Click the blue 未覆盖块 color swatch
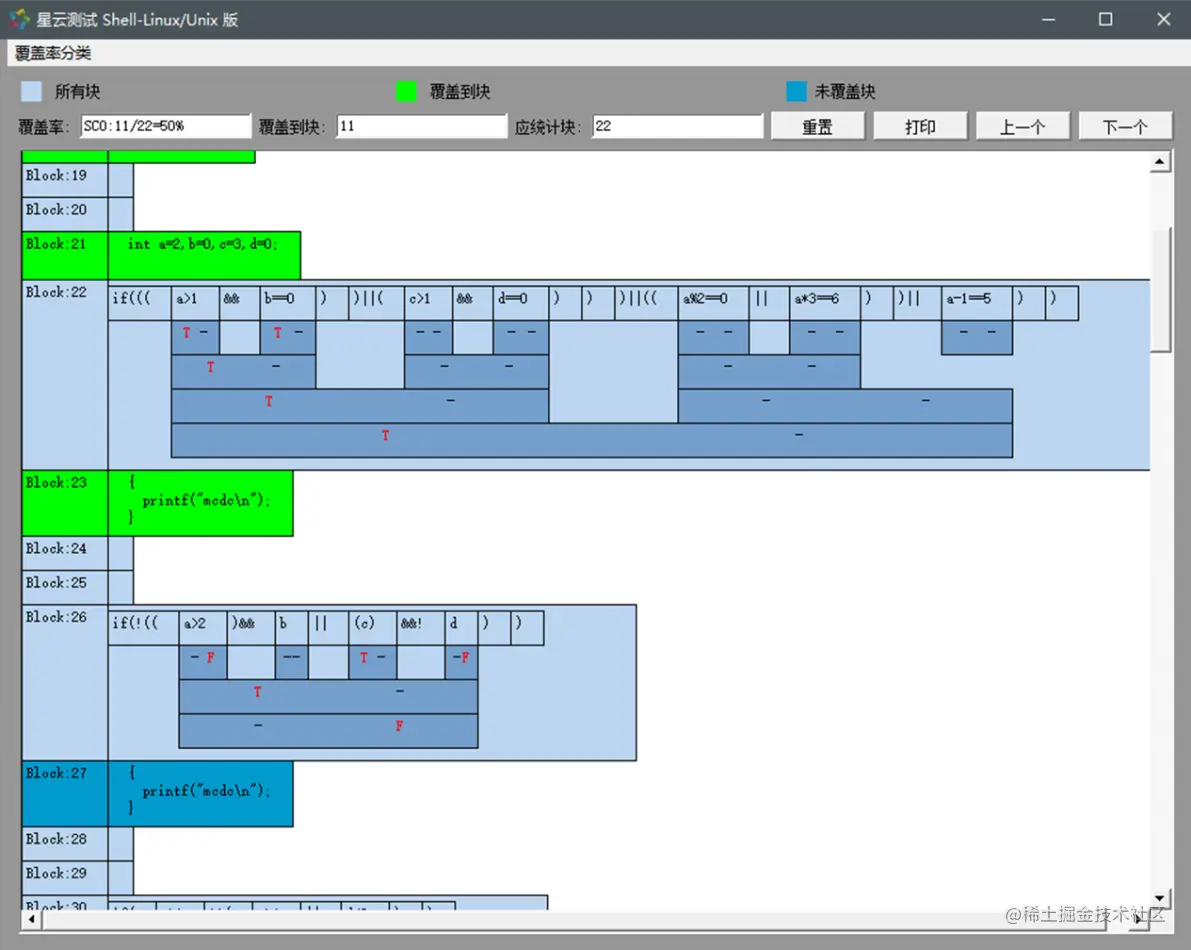This screenshot has width=1191, height=950. tap(797, 91)
